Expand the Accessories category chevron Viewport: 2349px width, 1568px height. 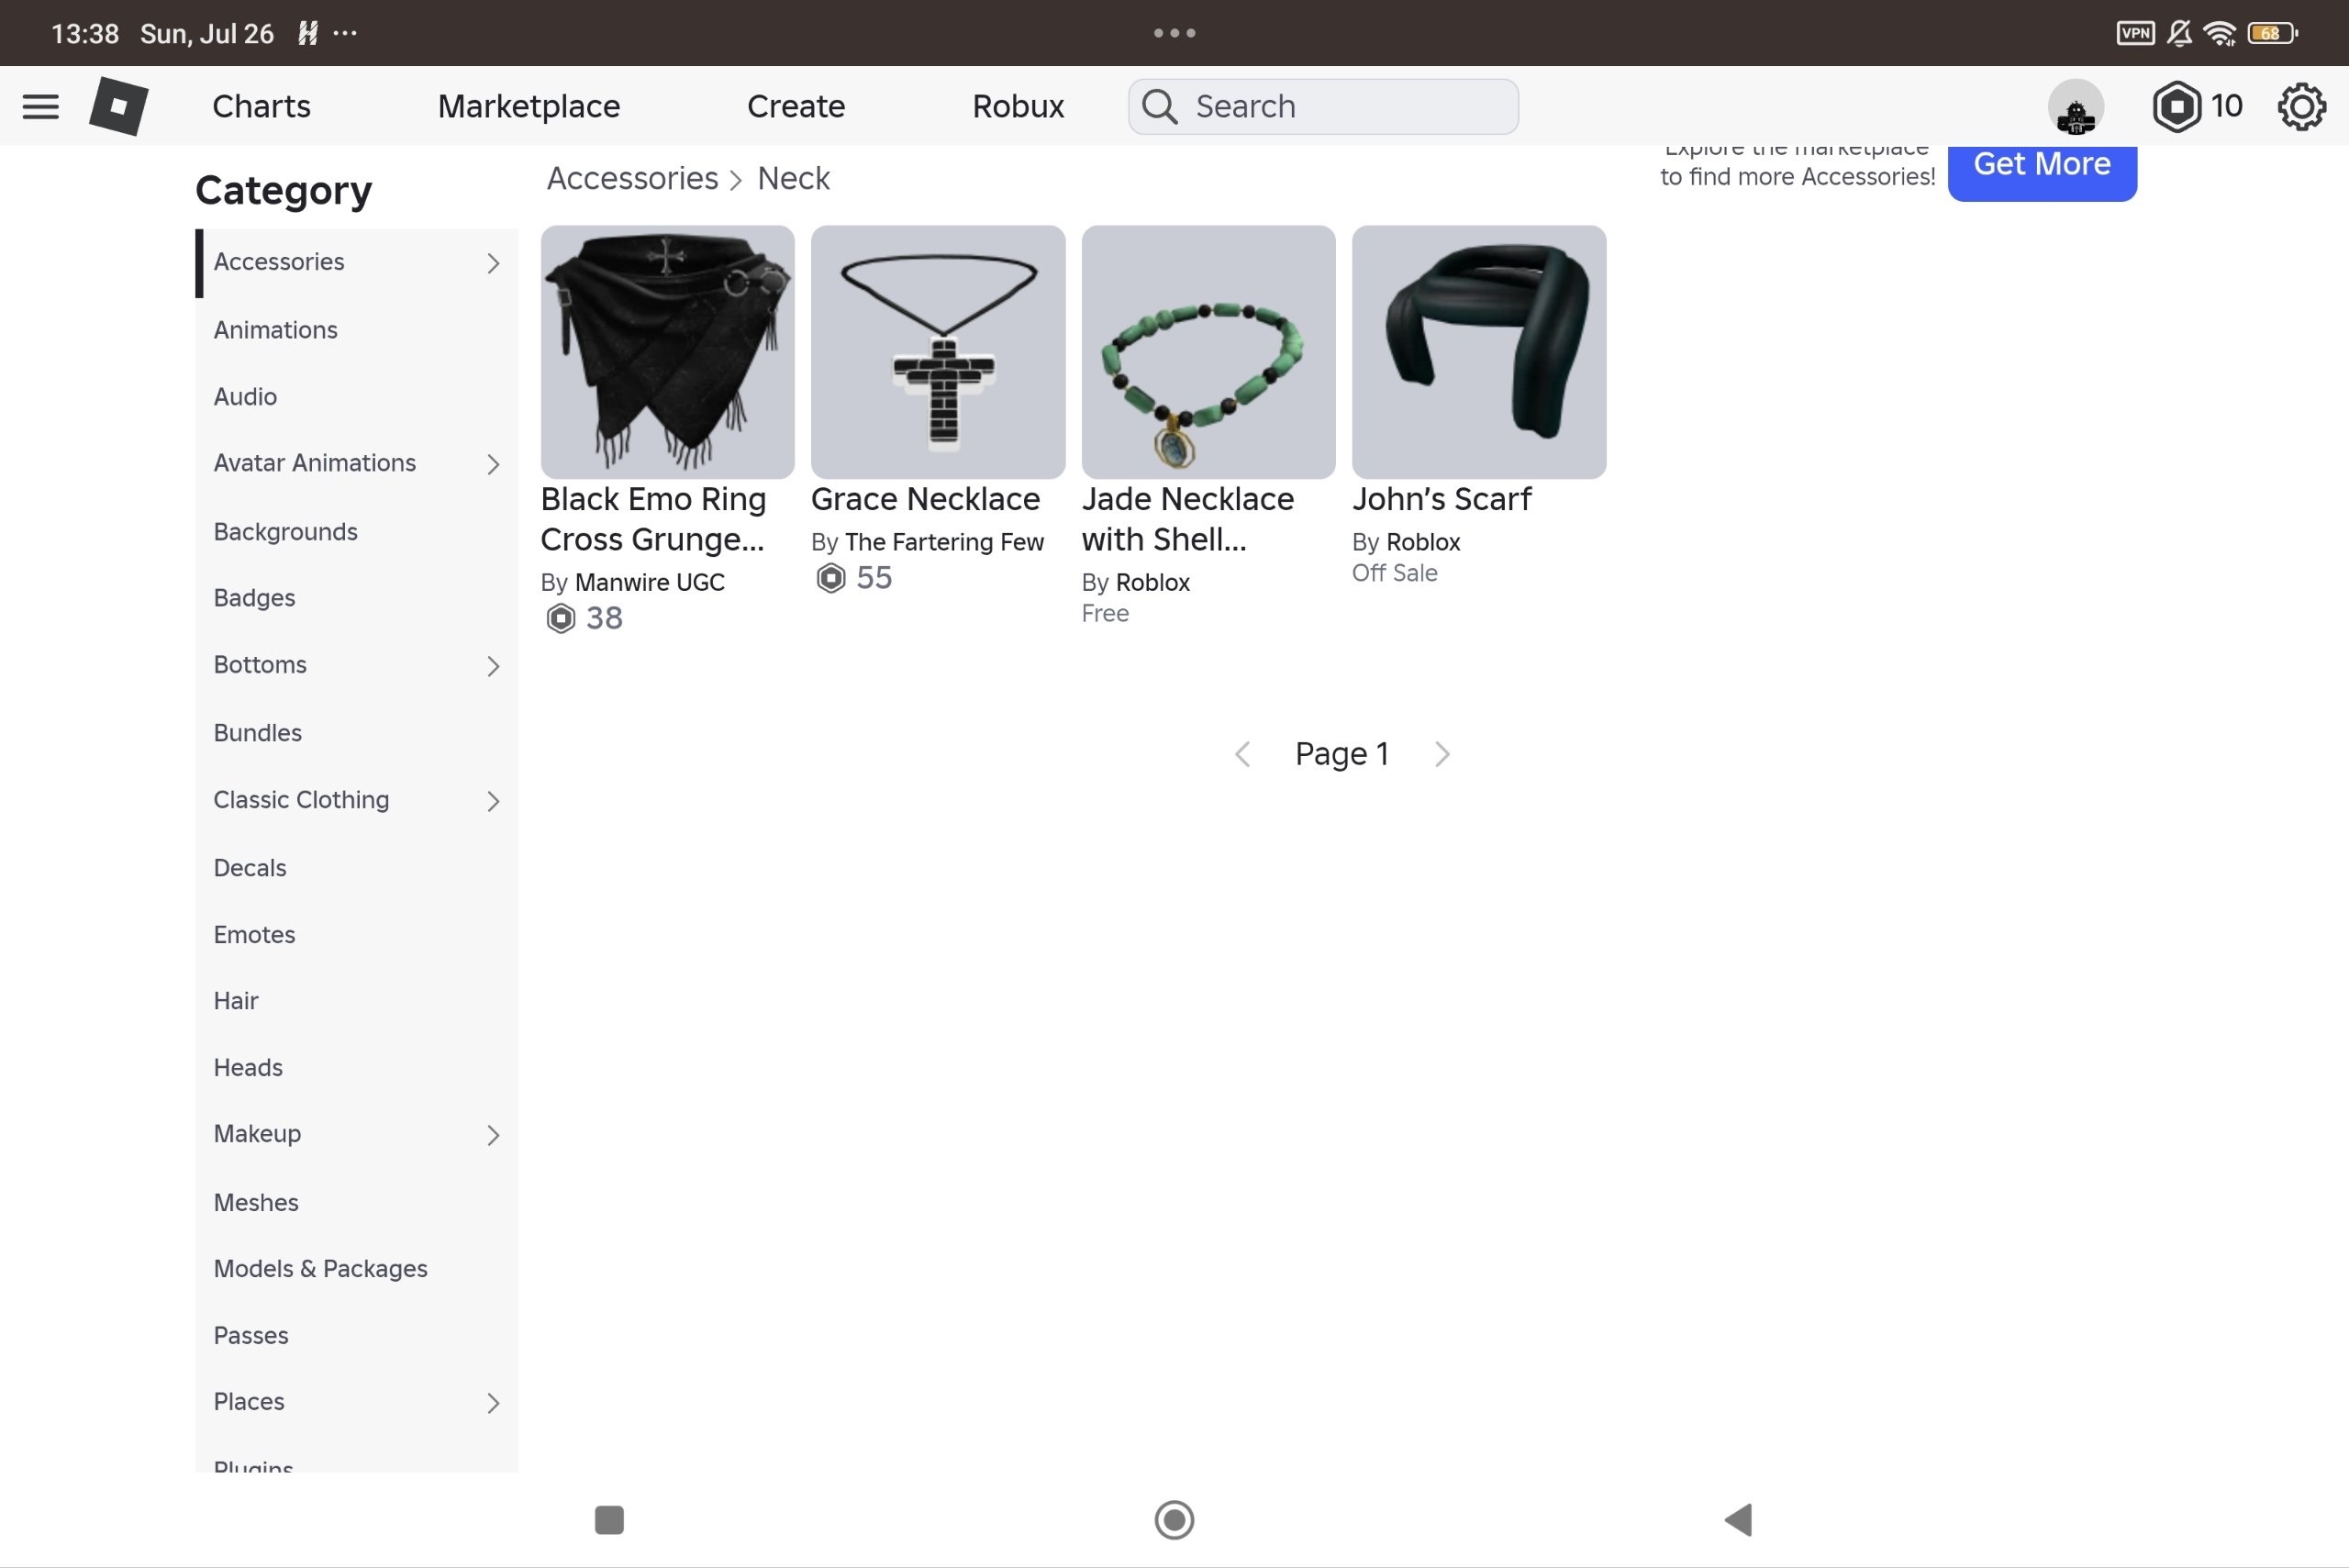493,263
